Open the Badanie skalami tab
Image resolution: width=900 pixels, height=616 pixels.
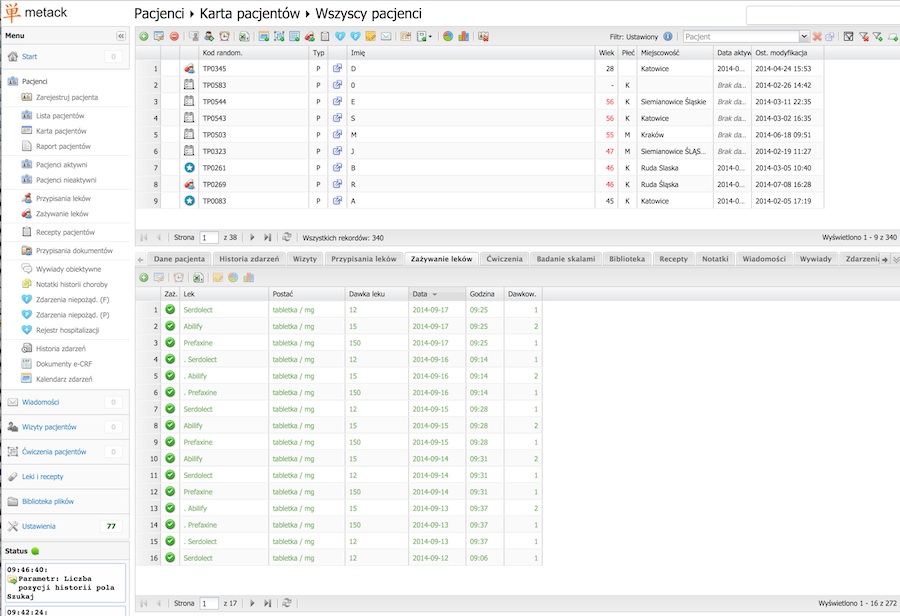pyautogui.click(x=566, y=259)
